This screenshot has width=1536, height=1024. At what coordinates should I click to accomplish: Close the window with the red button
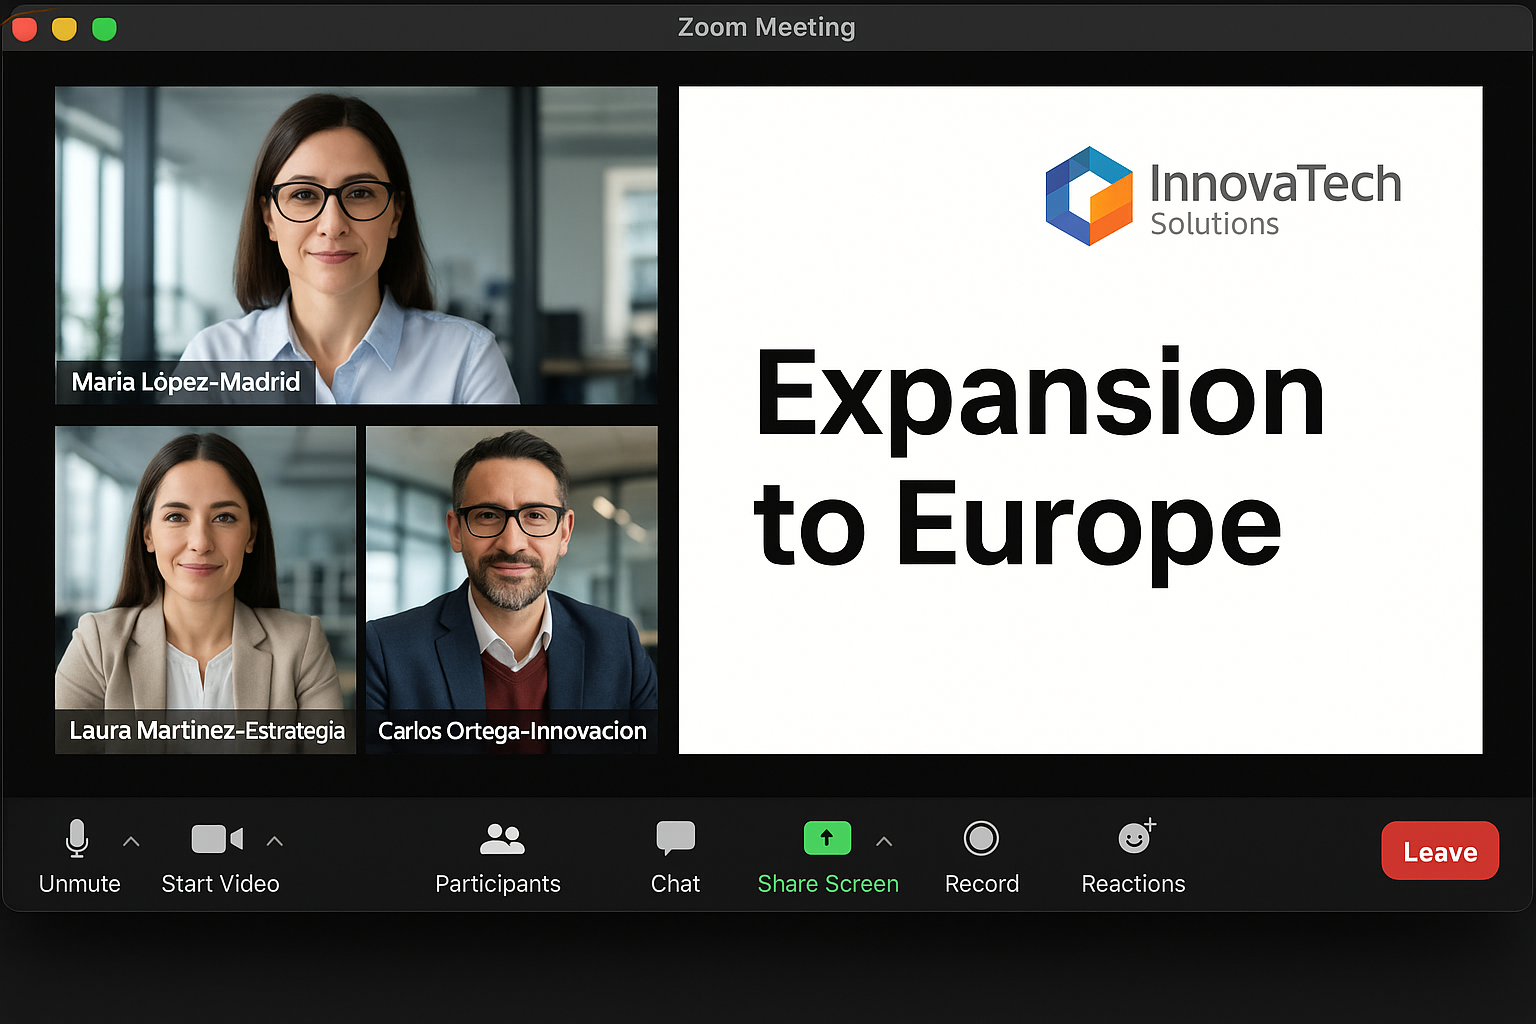[25, 29]
